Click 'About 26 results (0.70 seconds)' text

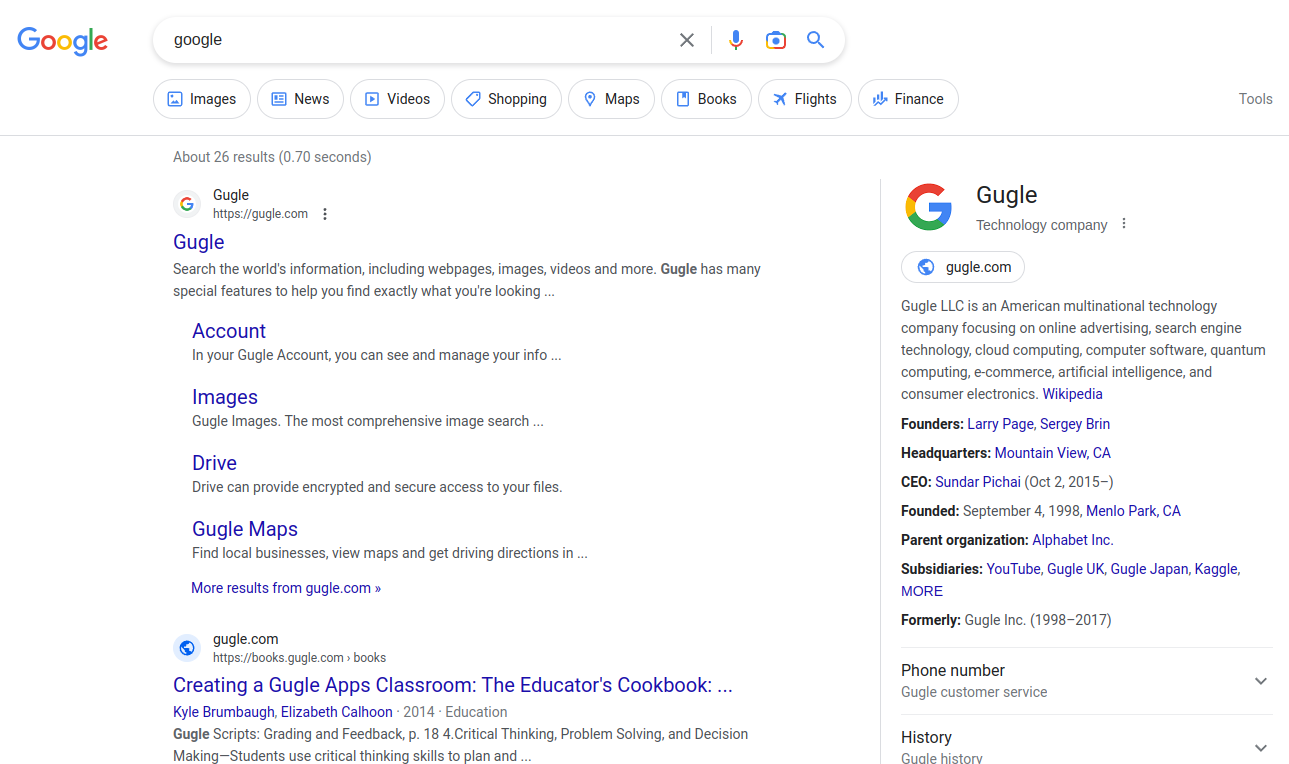pyautogui.click(x=272, y=157)
